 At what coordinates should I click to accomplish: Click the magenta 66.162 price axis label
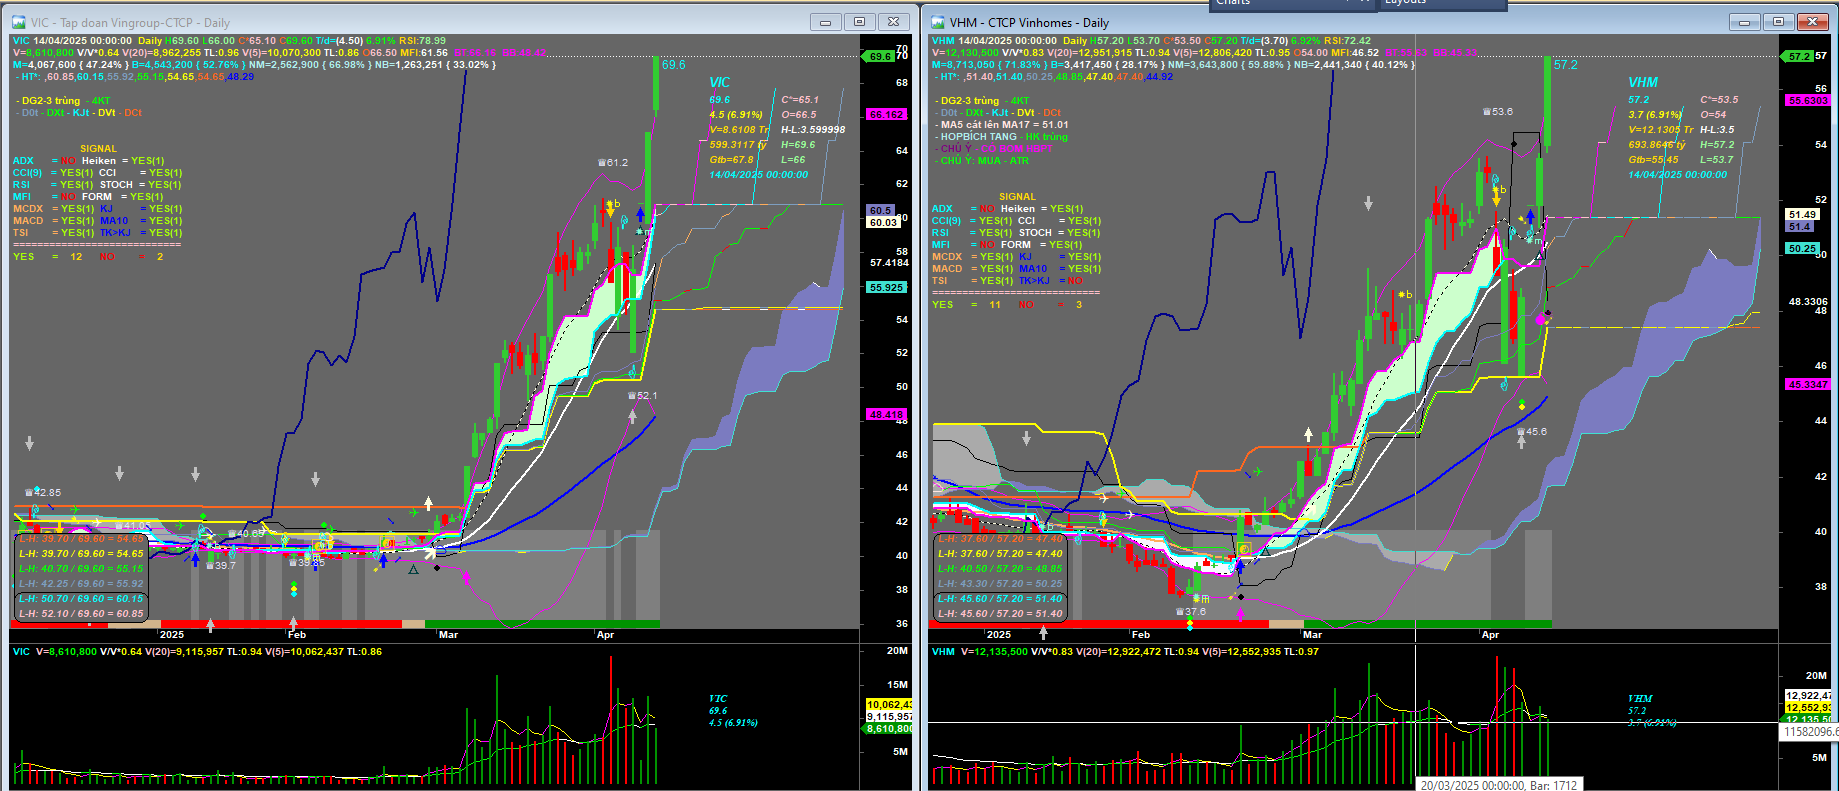[886, 115]
